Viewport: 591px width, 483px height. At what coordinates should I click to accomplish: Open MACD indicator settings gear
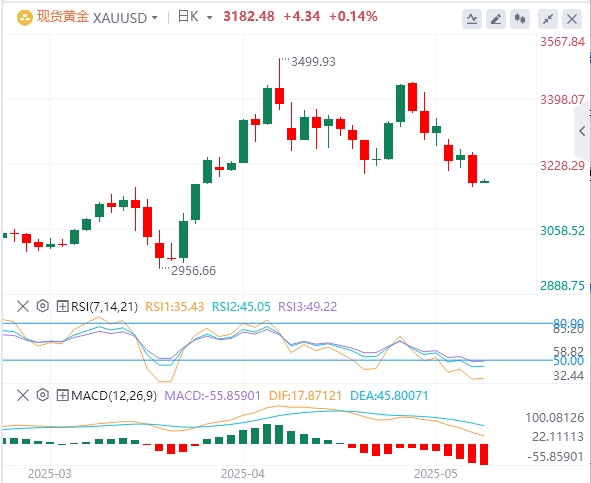coord(43,395)
